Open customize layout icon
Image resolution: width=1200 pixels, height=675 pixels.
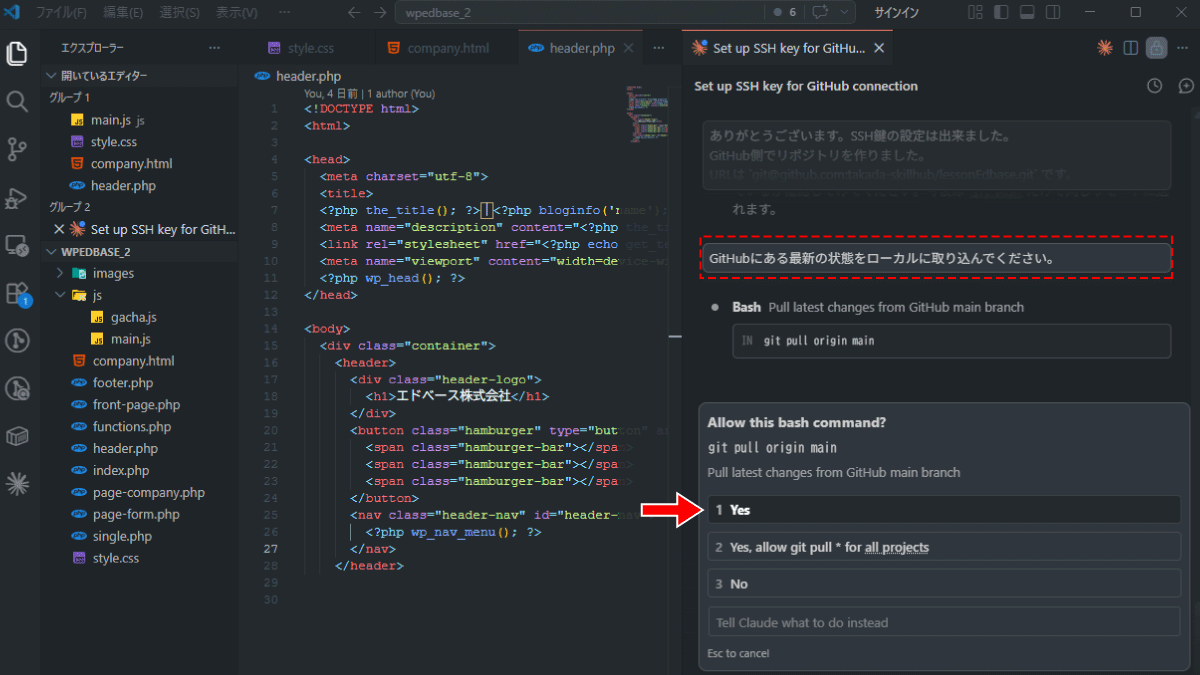pos(975,13)
